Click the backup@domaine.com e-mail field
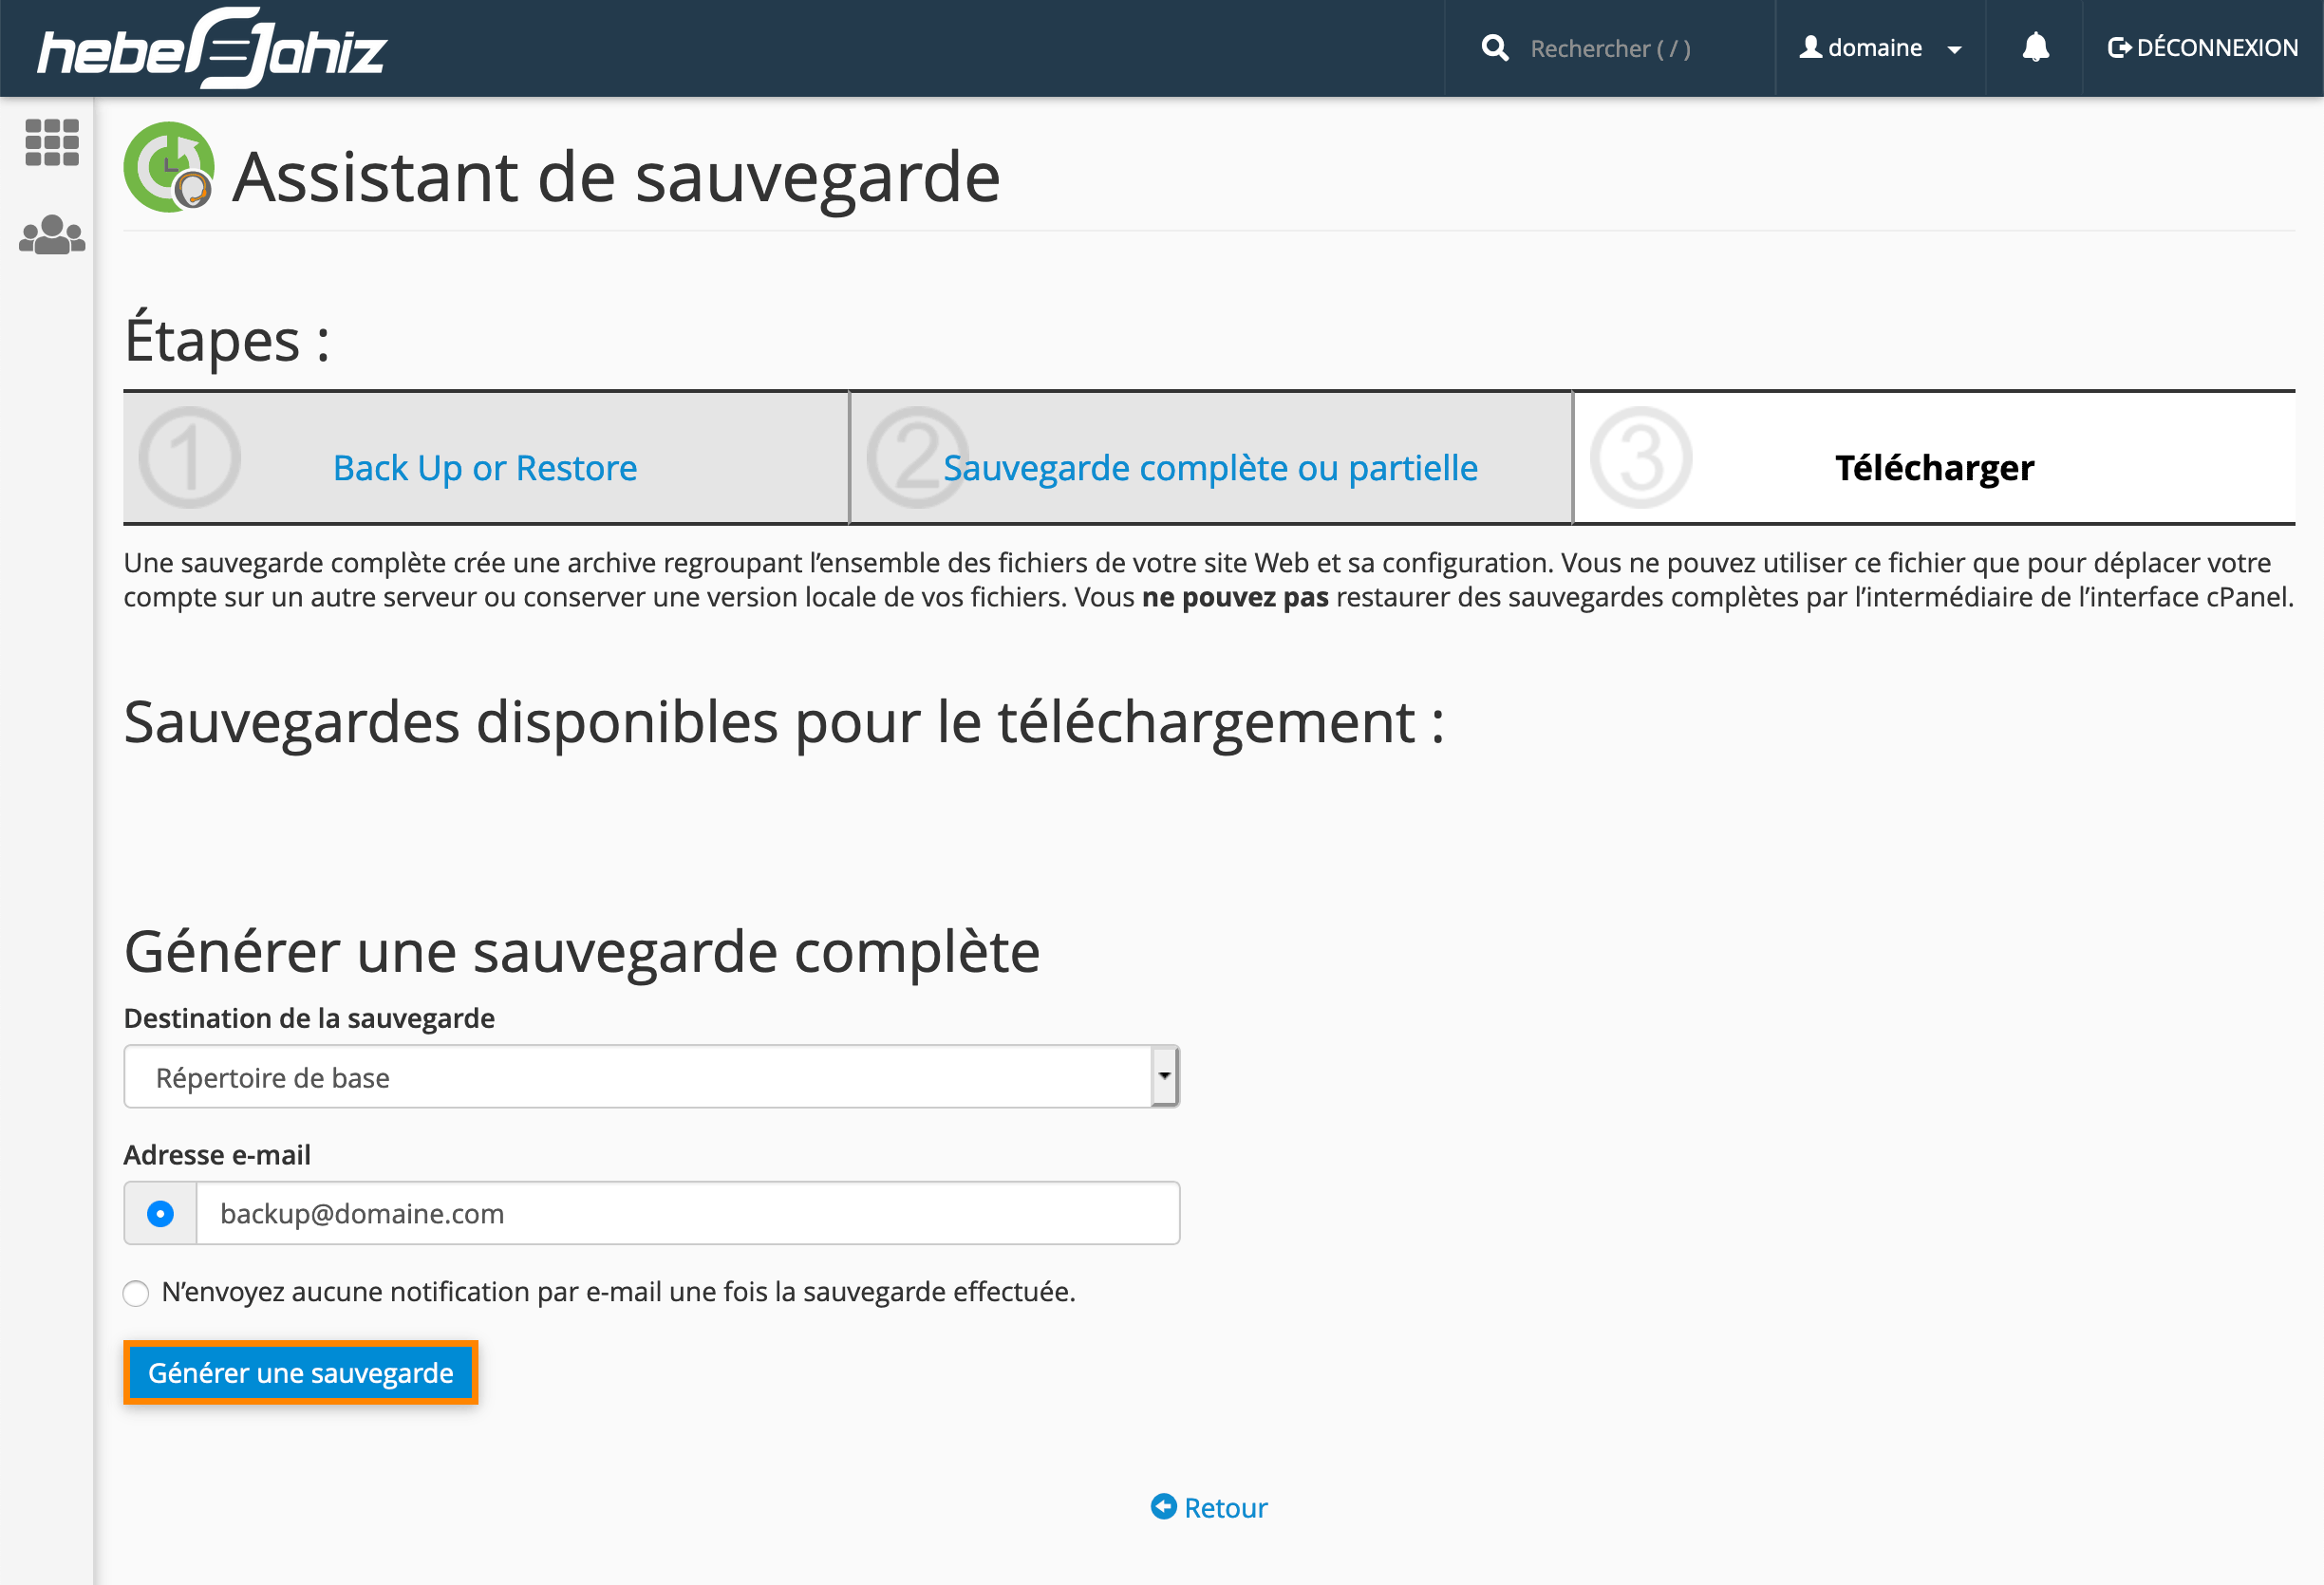This screenshot has height=1585, width=2324. [x=688, y=1213]
